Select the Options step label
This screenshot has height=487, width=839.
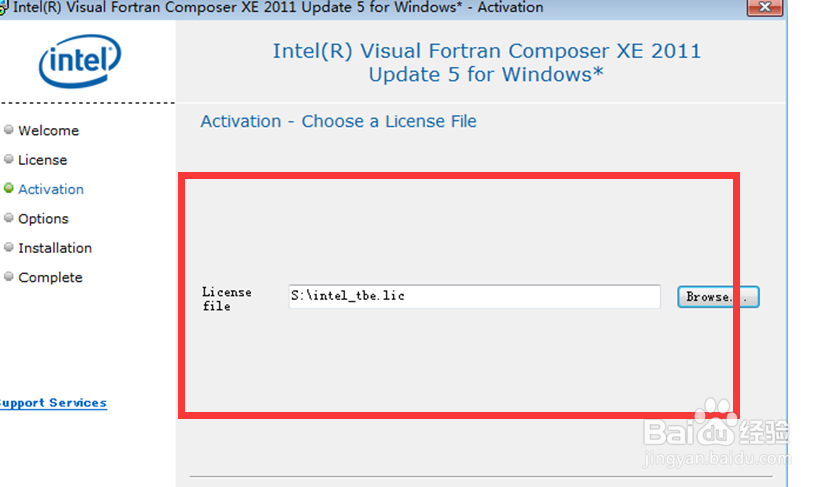click(x=43, y=219)
